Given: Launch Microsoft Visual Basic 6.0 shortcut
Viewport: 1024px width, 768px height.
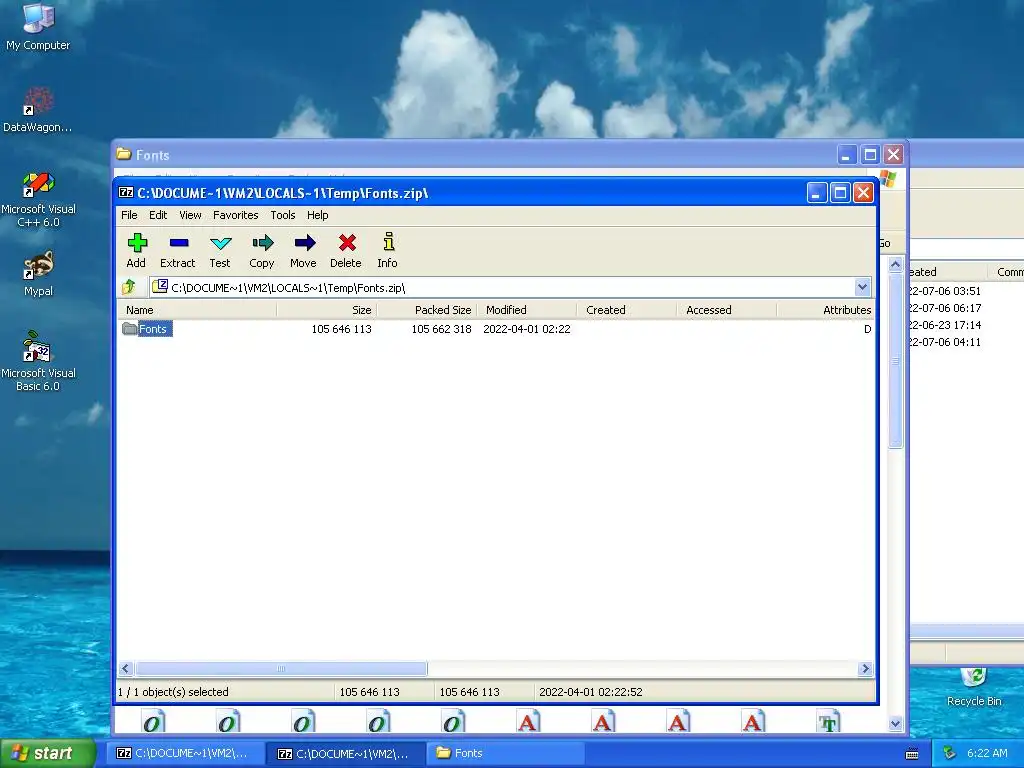Looking at the screenshot, I should 38,361.
